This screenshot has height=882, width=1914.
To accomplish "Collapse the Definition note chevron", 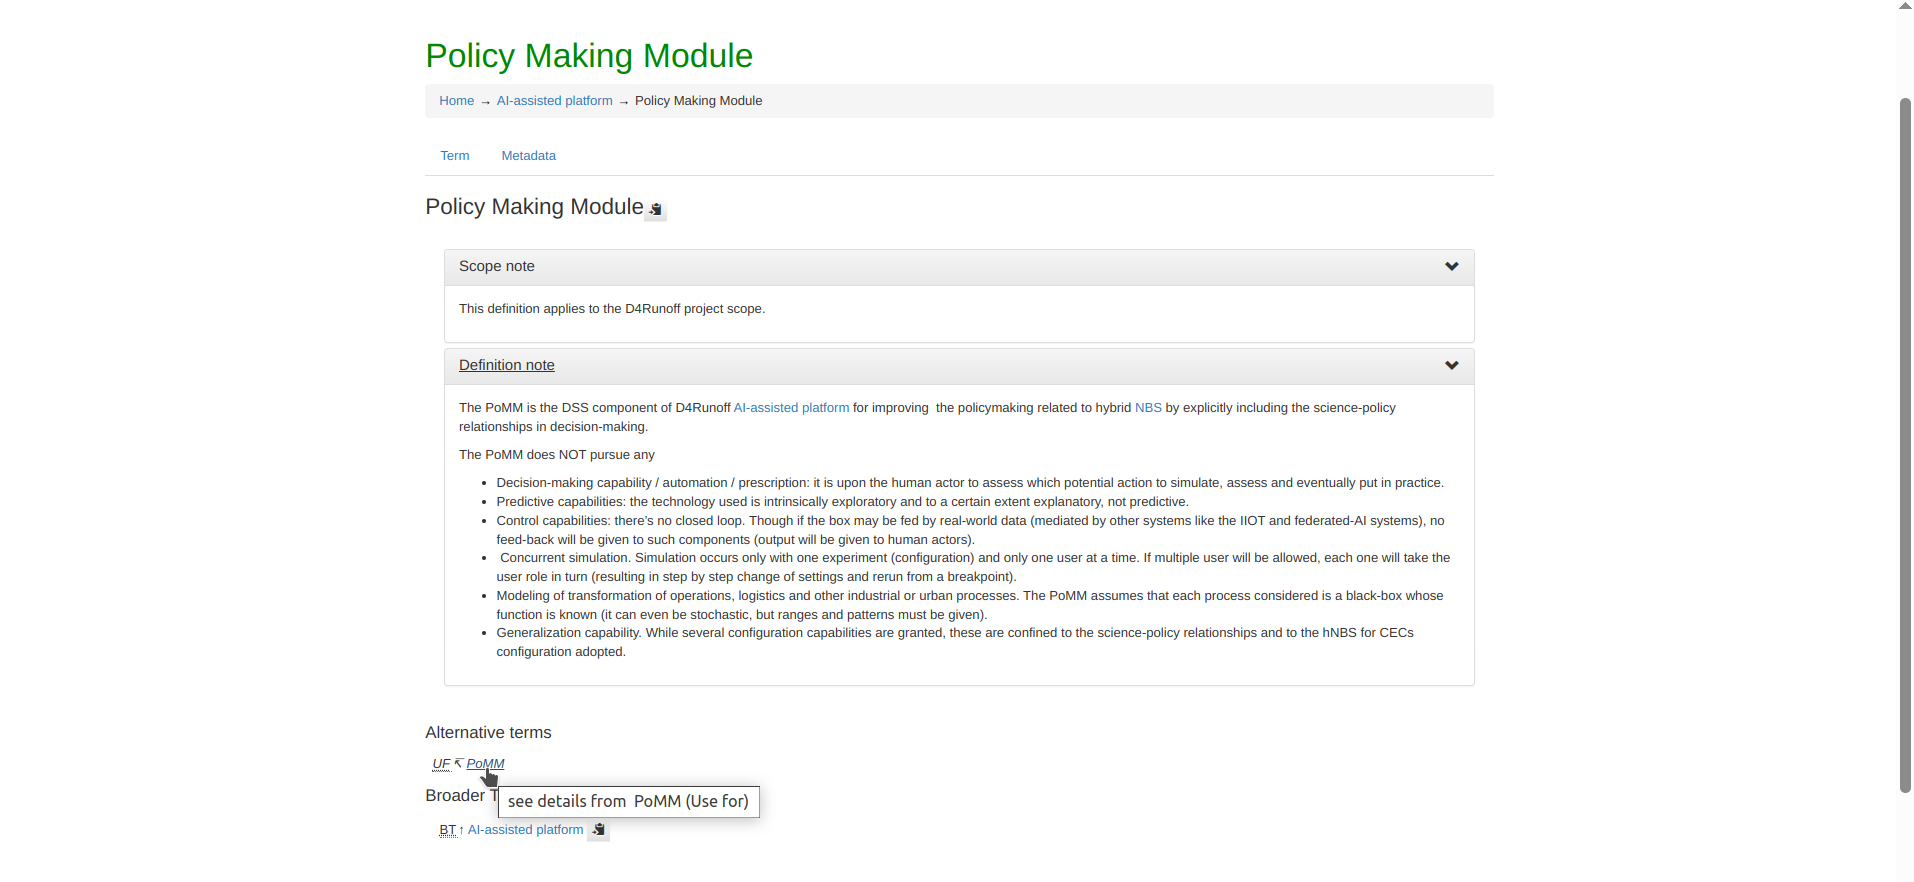I will click(x=1451, y=366).
